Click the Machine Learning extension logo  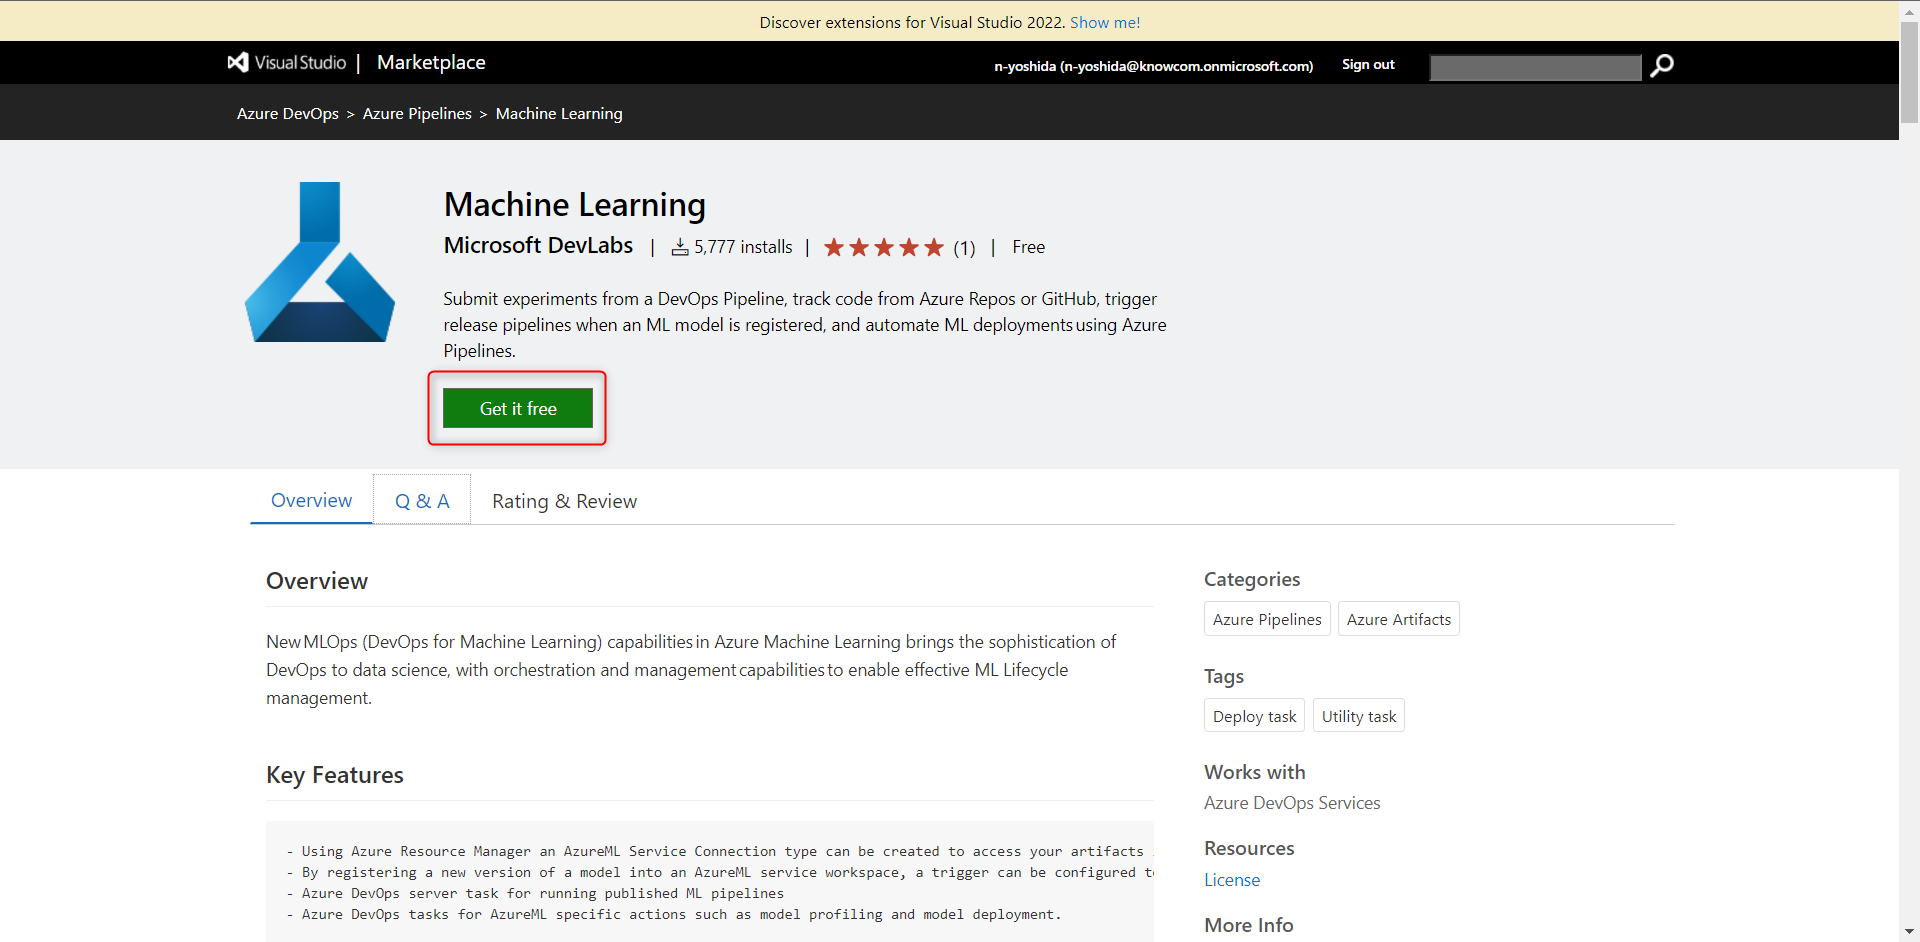click(320, 262)
